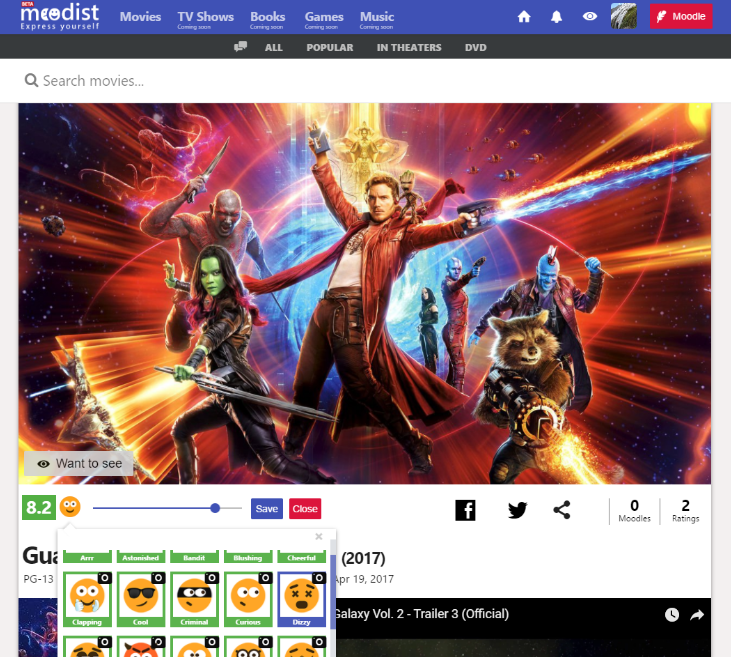731x657 pixels.
Task: Click the emoji picker scrollbar
Action: tap(333, 592)
